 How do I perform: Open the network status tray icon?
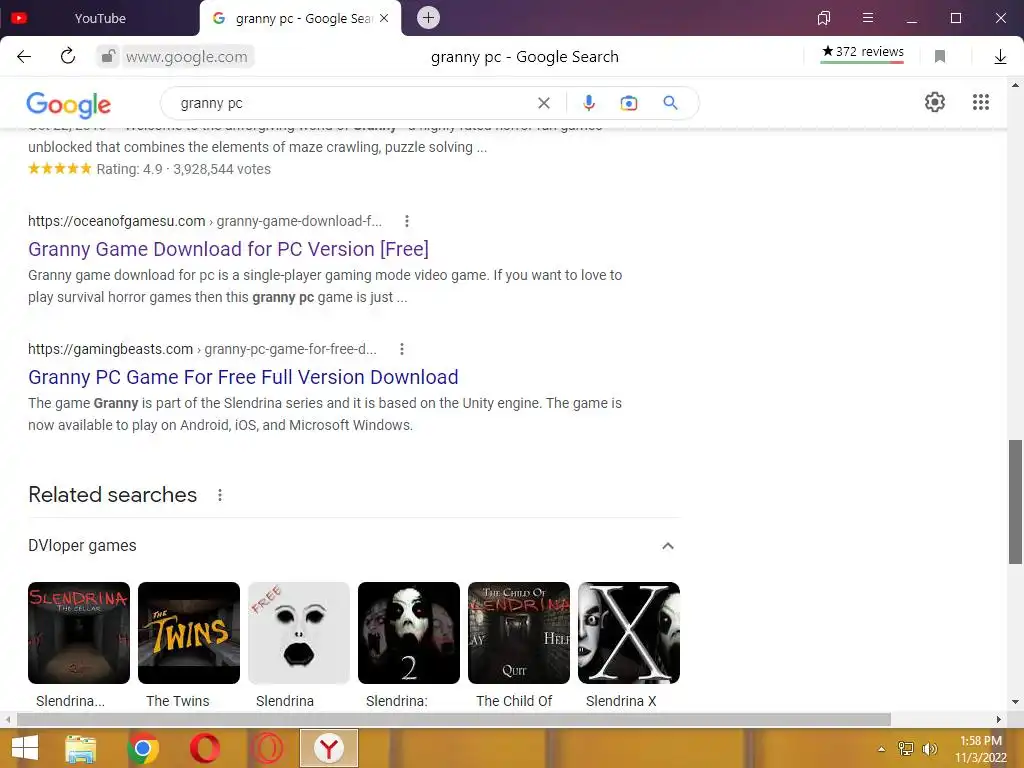906,749
